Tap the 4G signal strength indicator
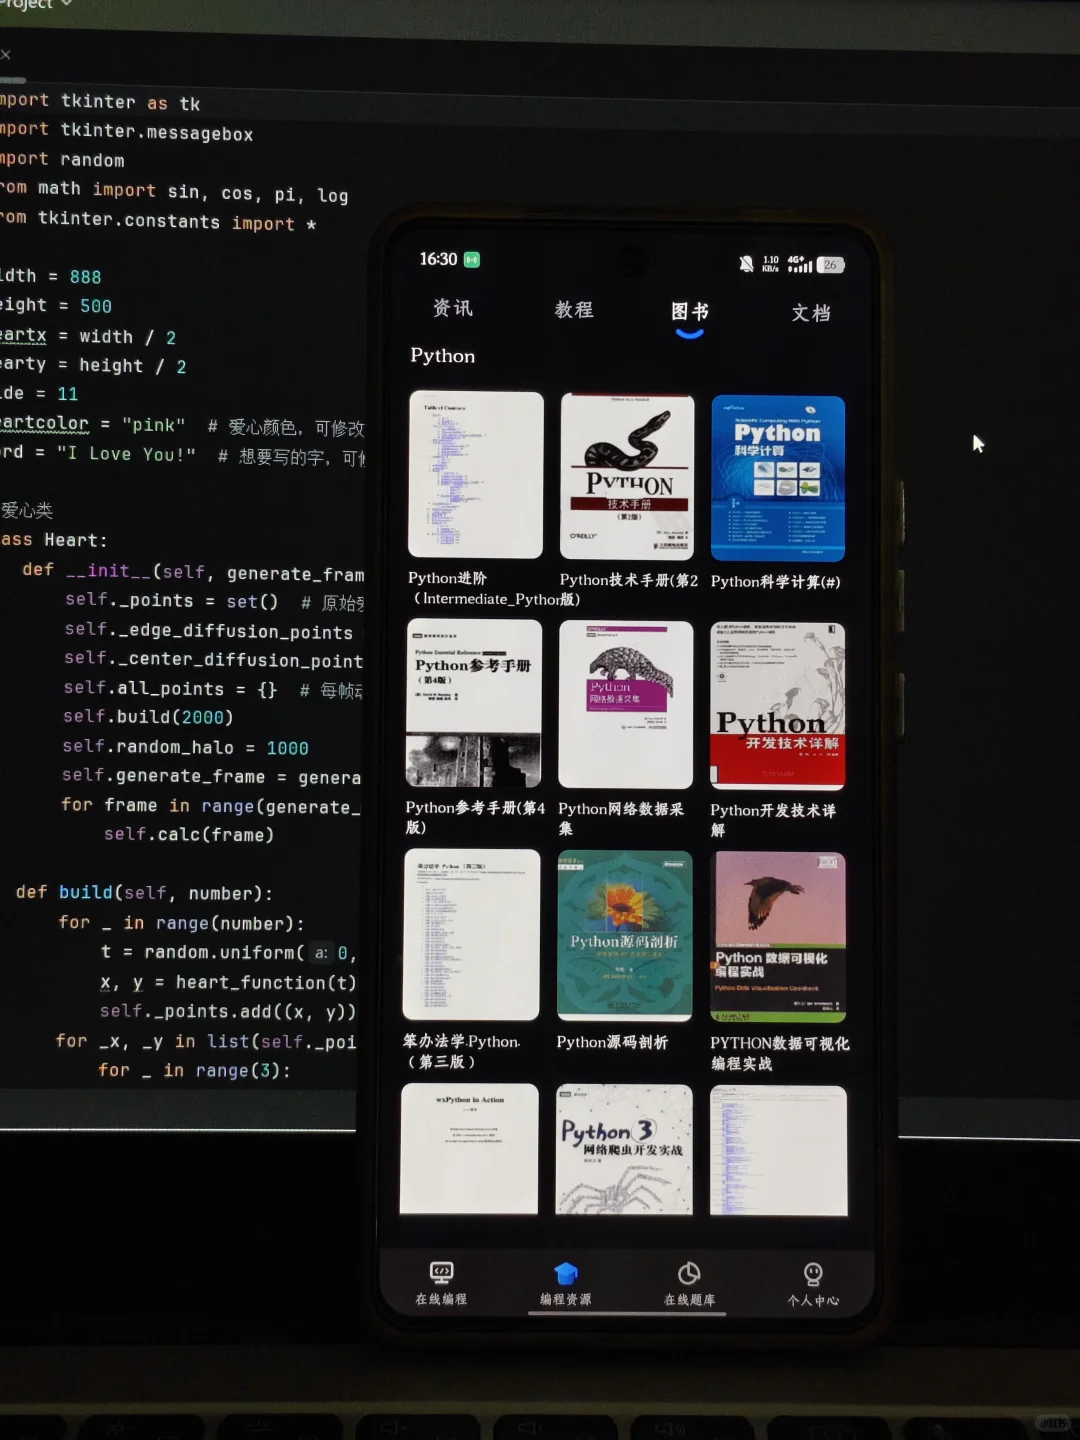Viewport: 1080px width, 1440px height. tap(800, 264)
